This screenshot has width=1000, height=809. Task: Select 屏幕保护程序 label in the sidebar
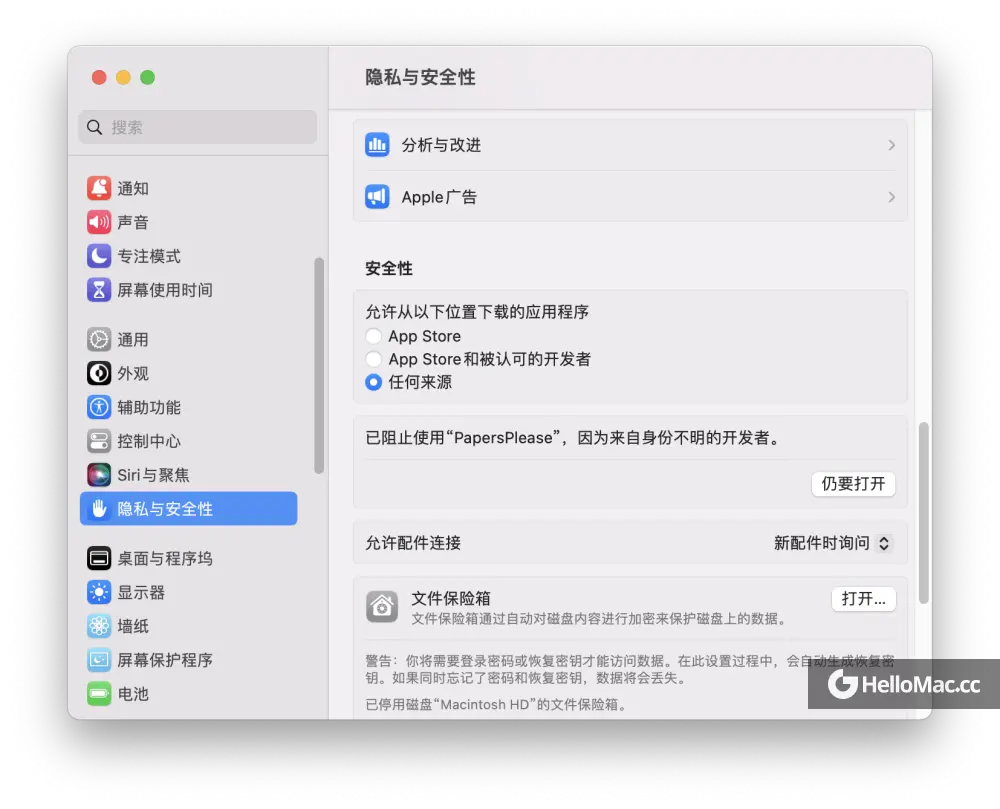point(165,660)
